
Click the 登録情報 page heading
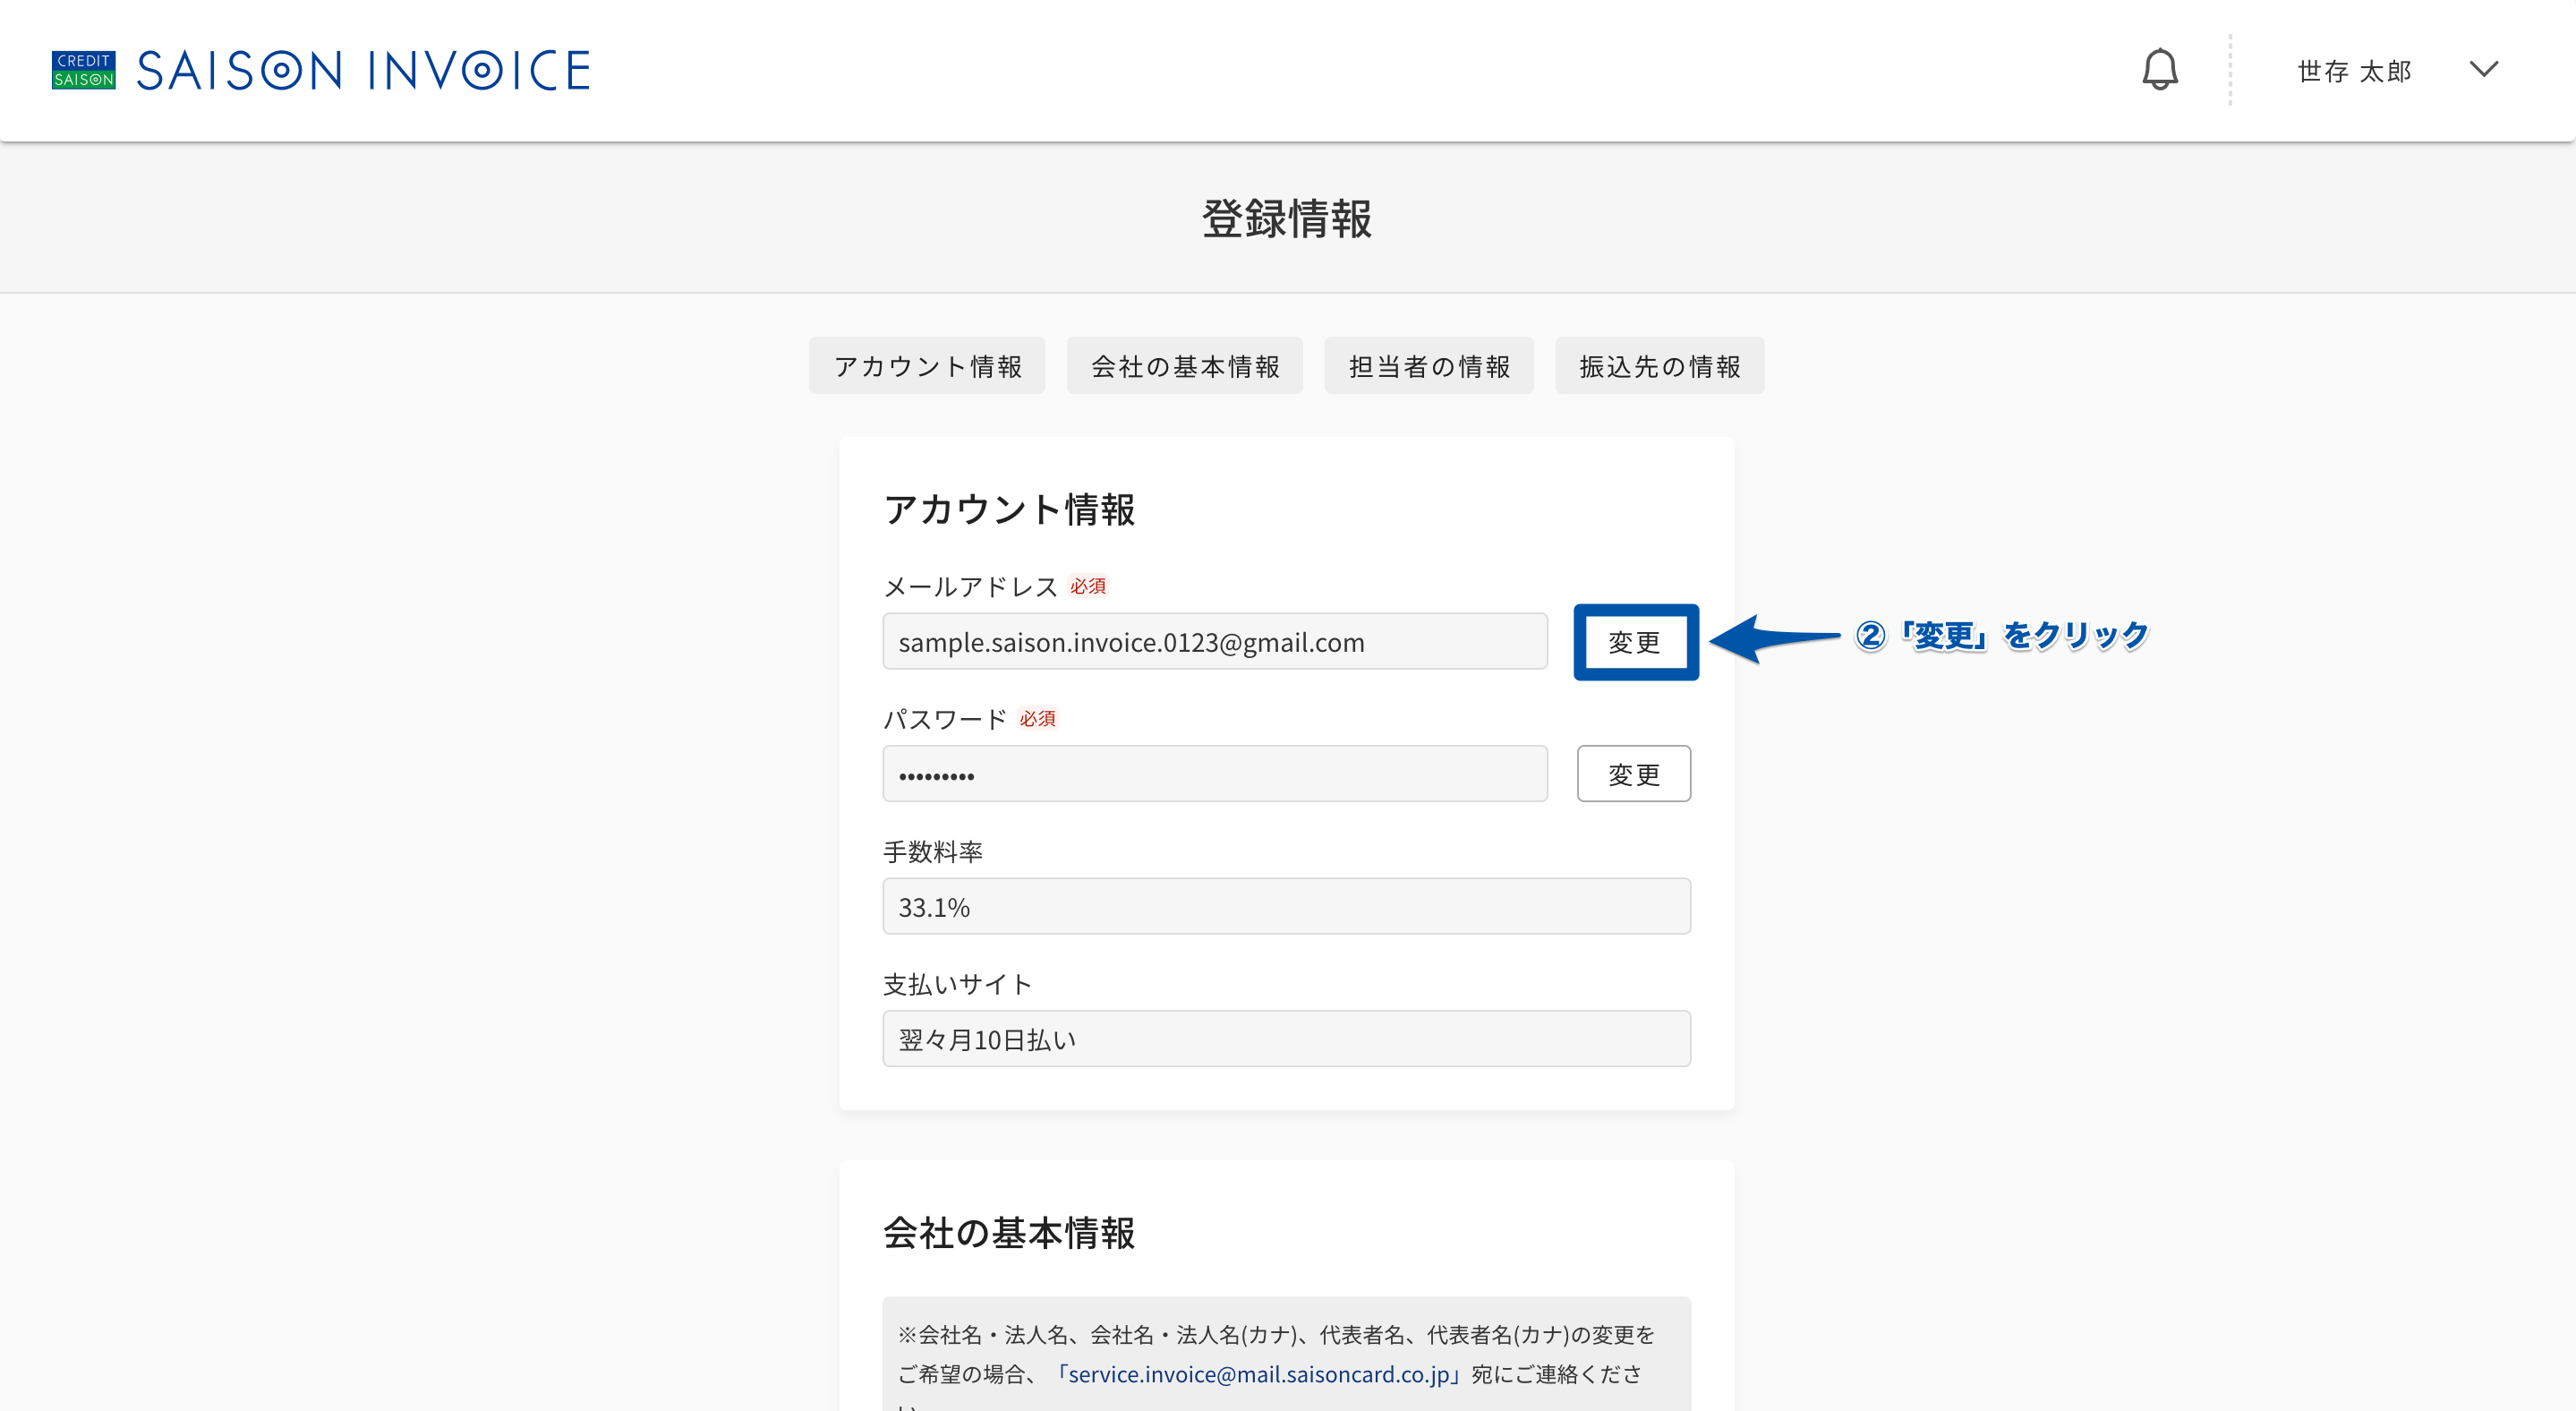pyautogui.click(x=1287, y=219)
